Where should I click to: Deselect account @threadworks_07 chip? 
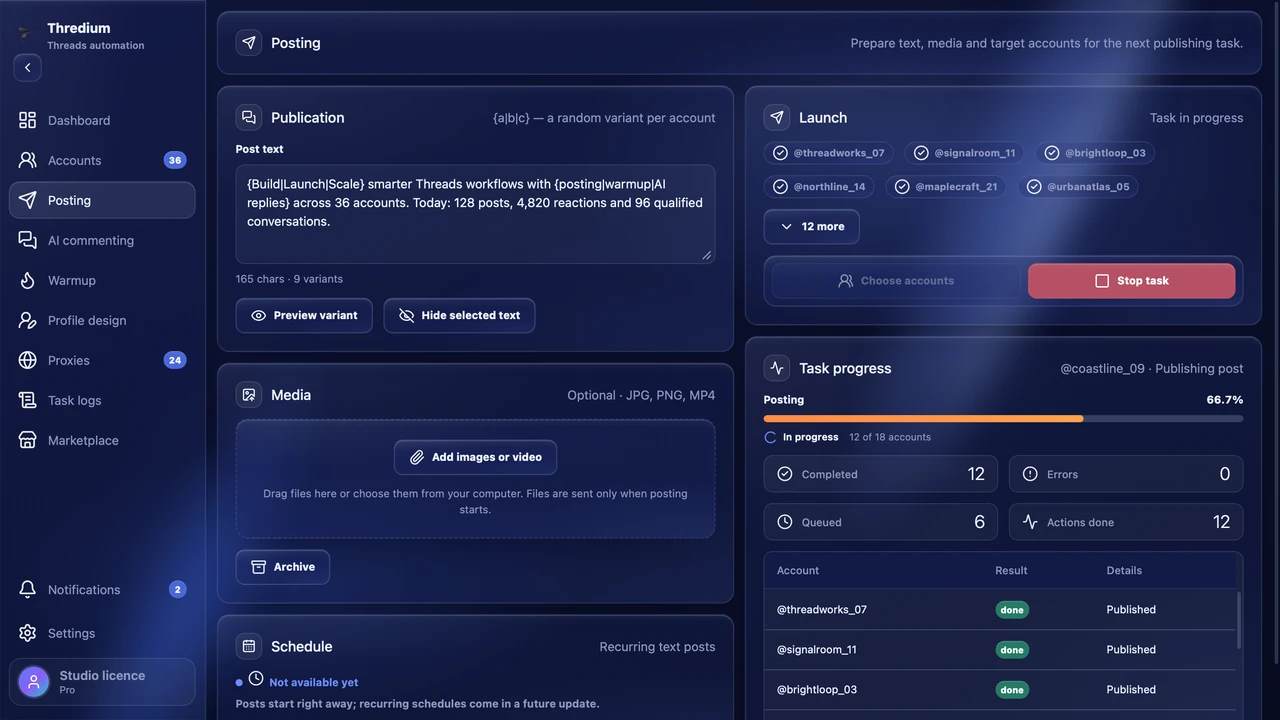pos(829,153)
